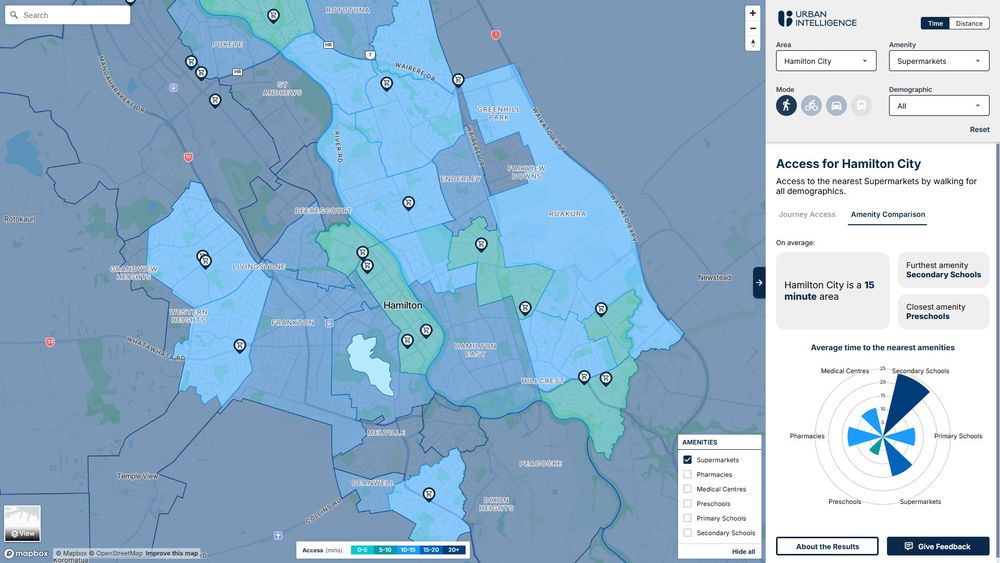Zoom out of the map
Screen dimensions: 1000x563
(x=753, y=29)
